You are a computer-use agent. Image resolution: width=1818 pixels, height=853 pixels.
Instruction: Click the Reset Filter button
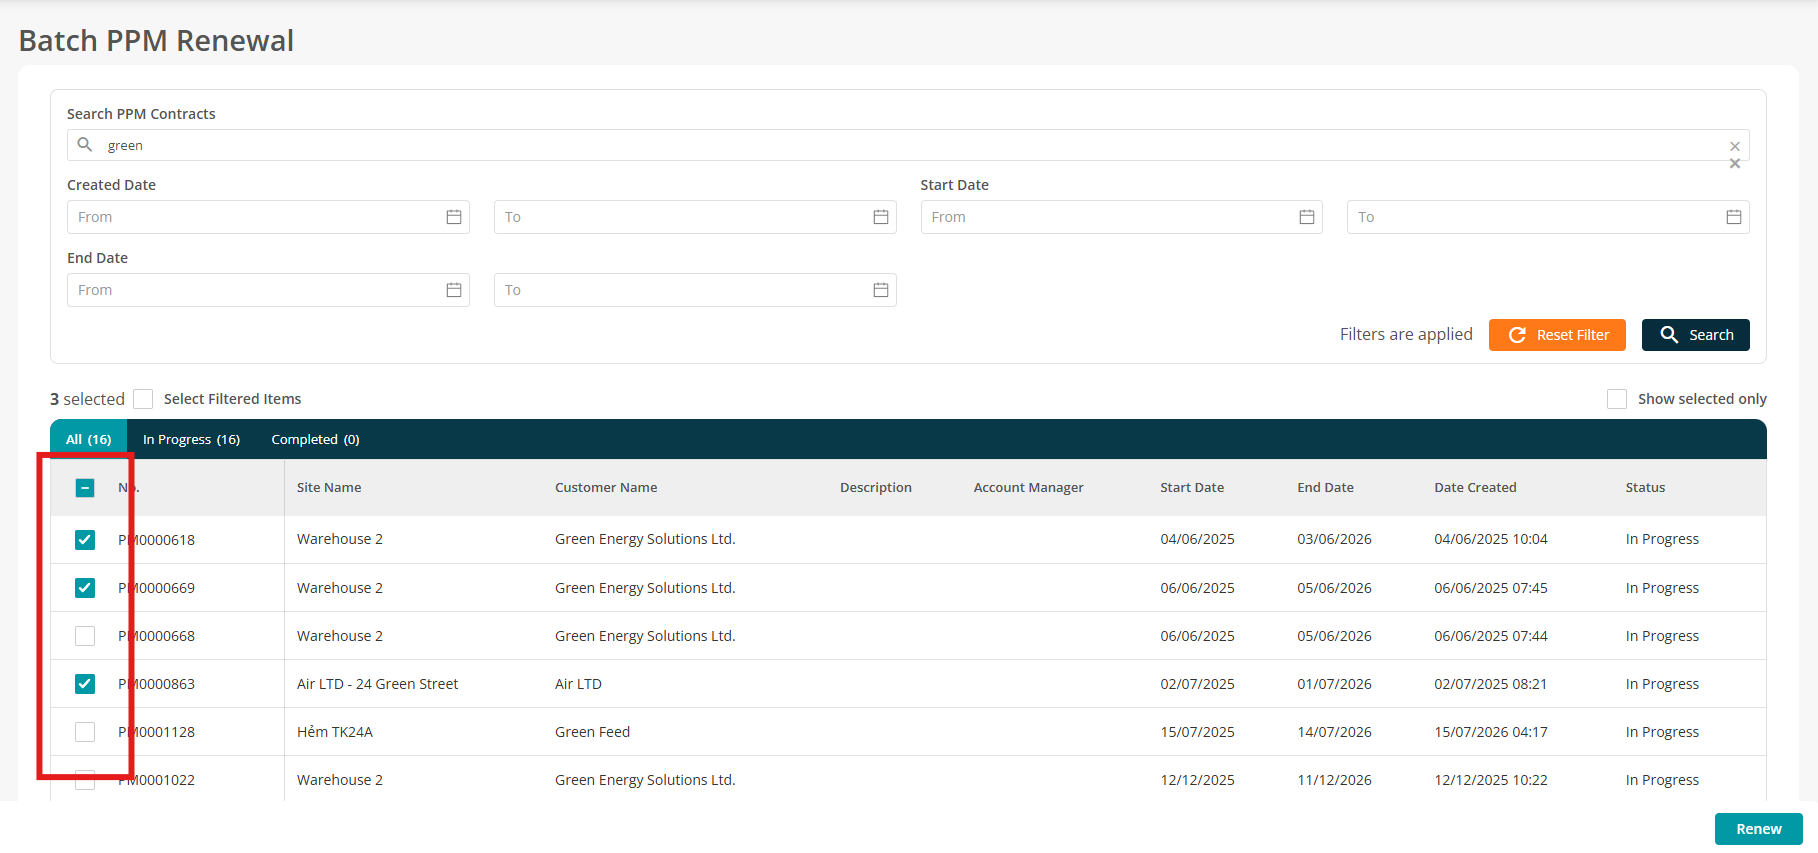1557,335
